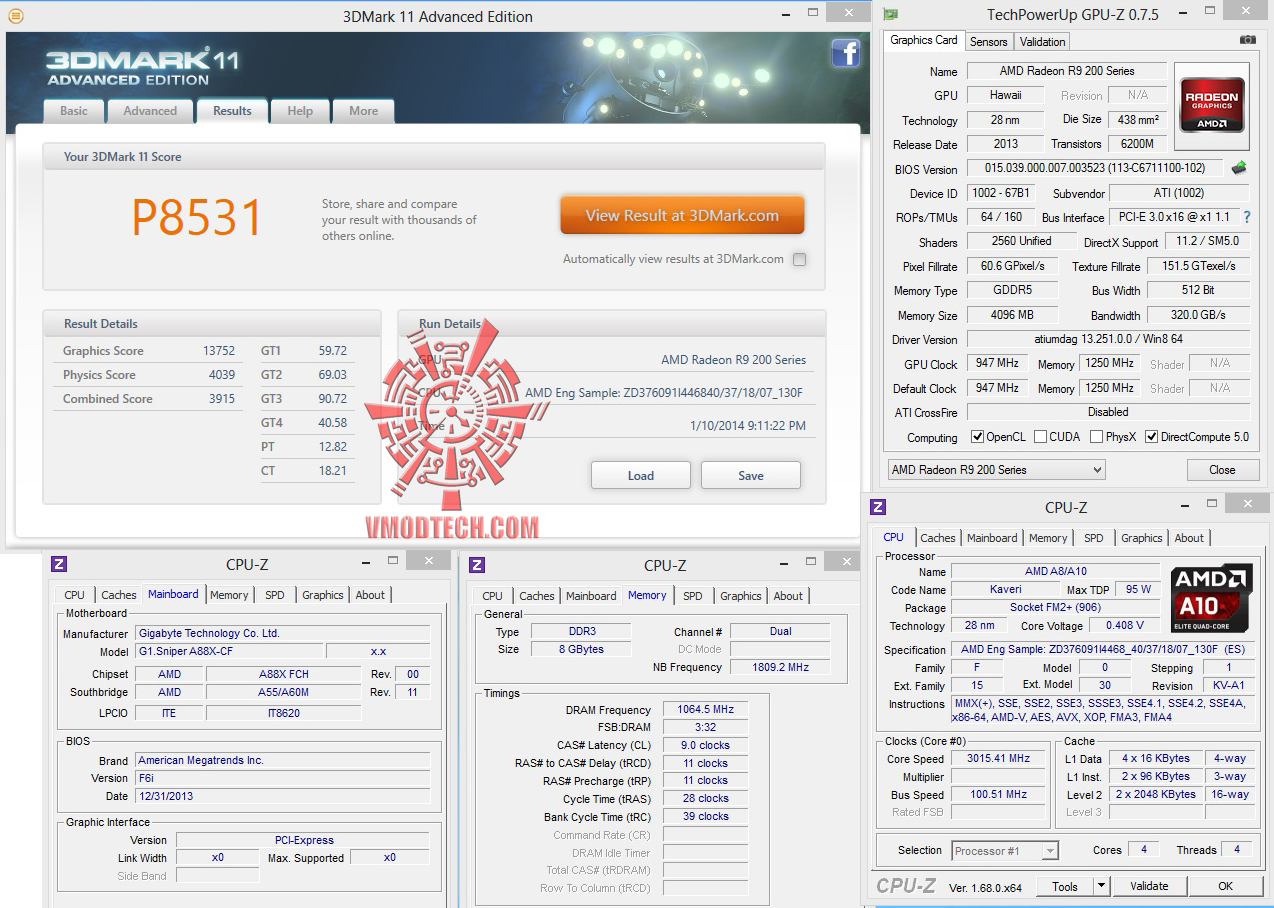
Task: Click View Result at 3DMark.com button
Action: coord(682,215)
